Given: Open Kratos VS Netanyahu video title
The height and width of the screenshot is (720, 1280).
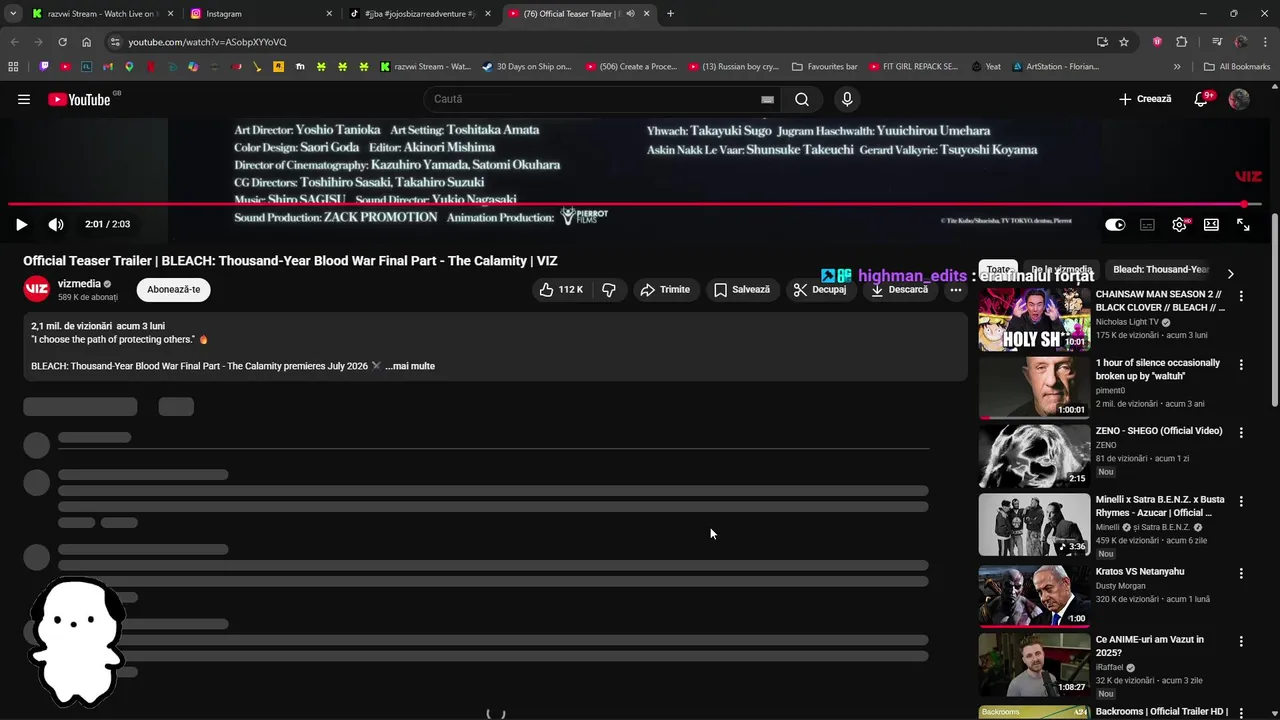Looking at the screenshot, I should [x=1140, y=572].
